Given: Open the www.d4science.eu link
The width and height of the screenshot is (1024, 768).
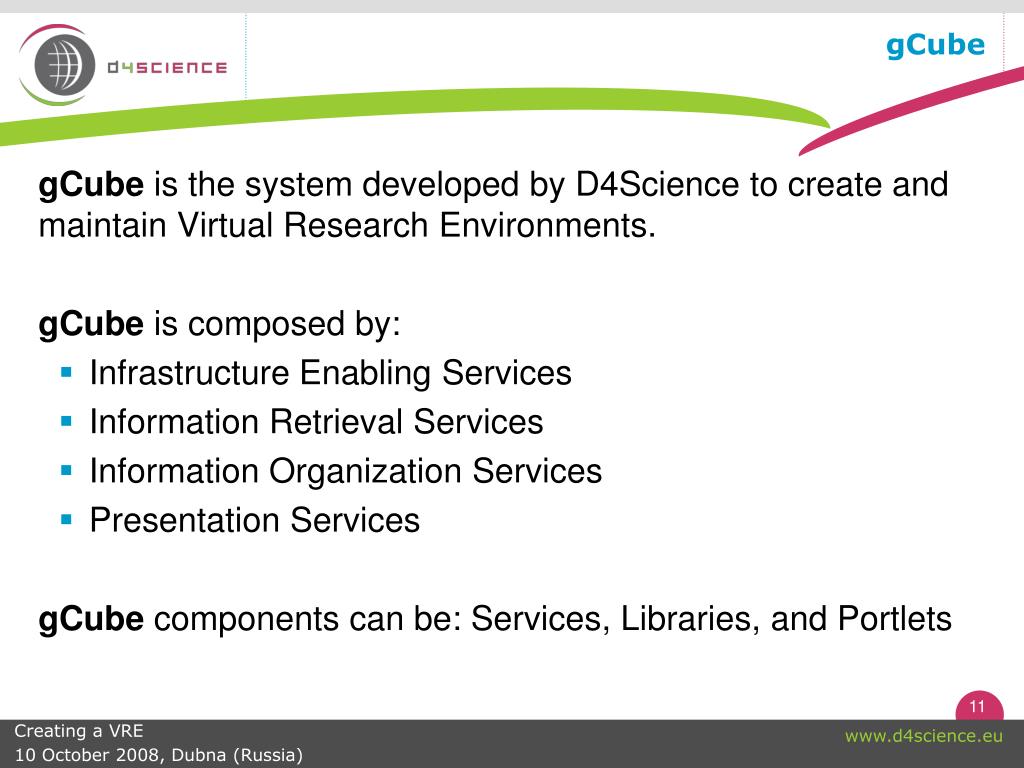Looking at the screenshot, I should tap(923, 736).
